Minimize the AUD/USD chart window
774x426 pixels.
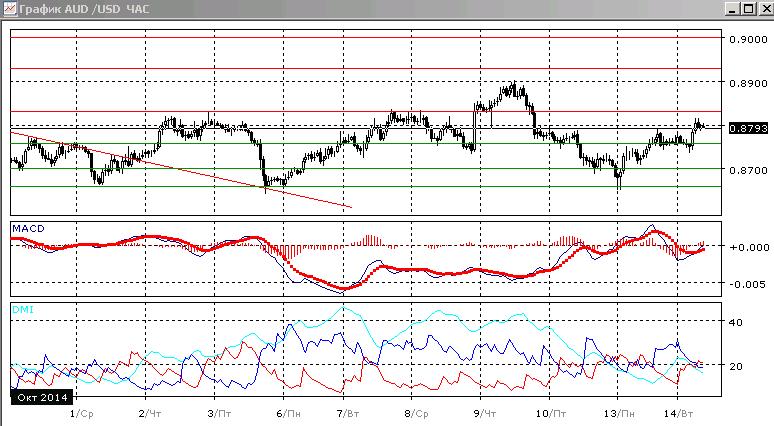pos(733,9)
